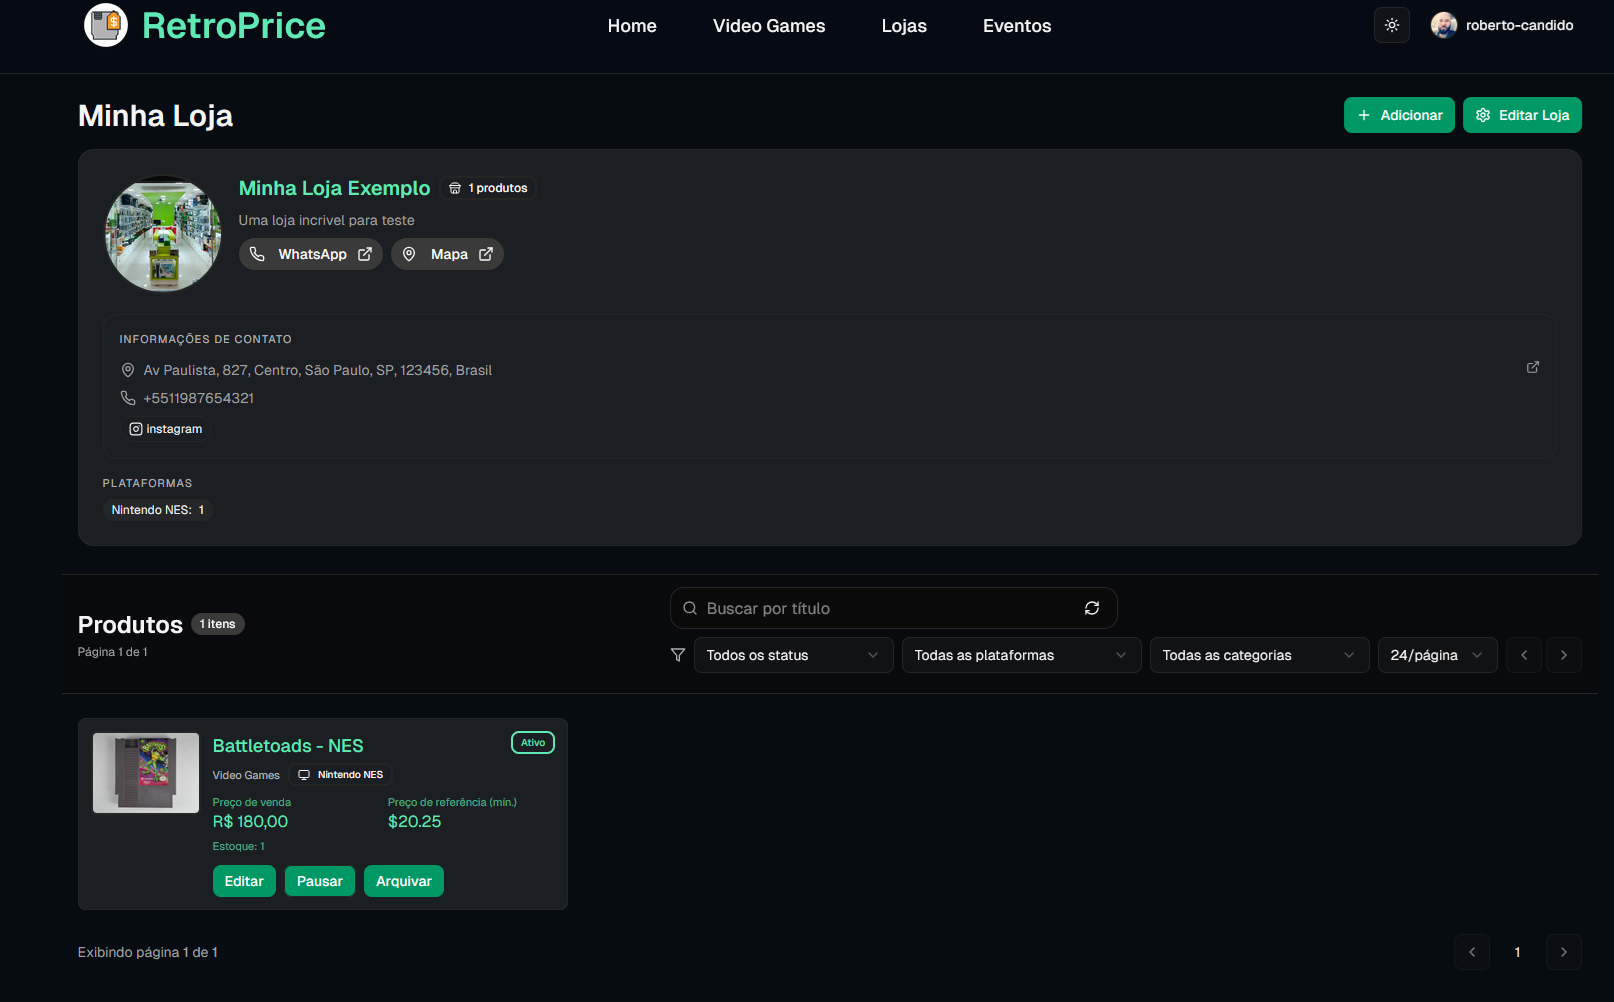Change items per page from 24/página
Viewport: 1614px width, 1002px height.
1436,655
